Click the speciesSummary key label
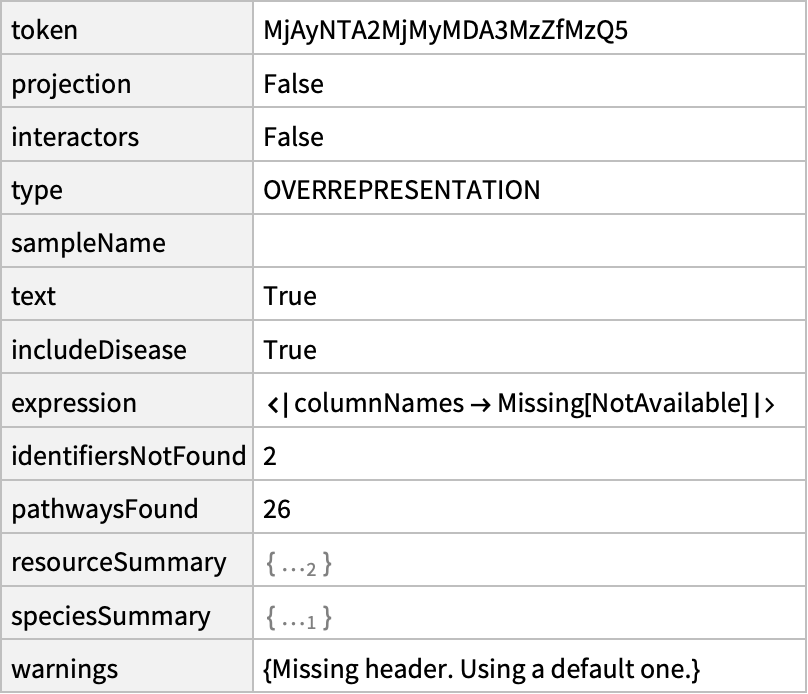Viewport: 808px width, 694px height. (x=110, y=617)
